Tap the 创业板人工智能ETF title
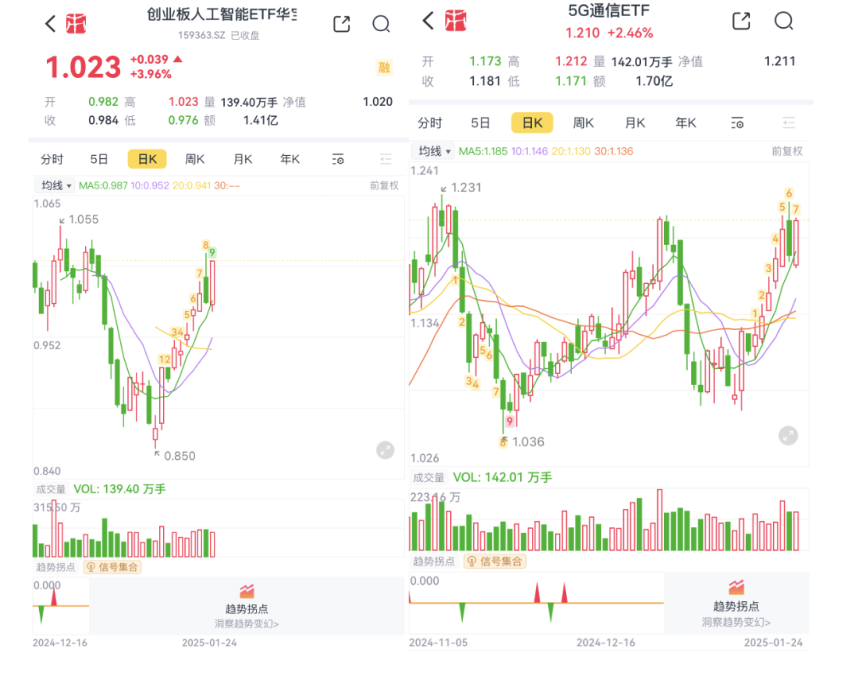This screenshot has height=677, width=863. point(221,14)
